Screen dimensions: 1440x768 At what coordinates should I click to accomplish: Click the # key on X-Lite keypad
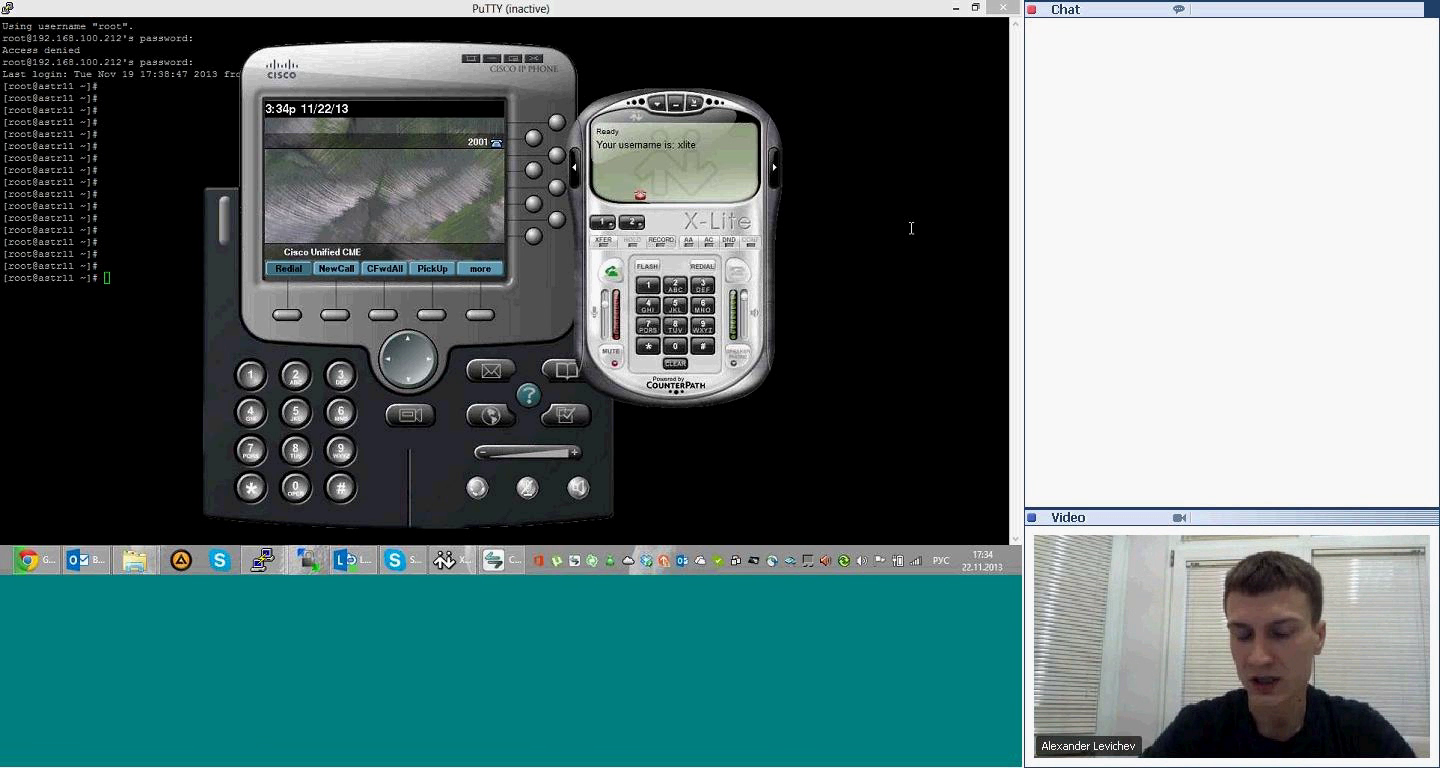703,346
